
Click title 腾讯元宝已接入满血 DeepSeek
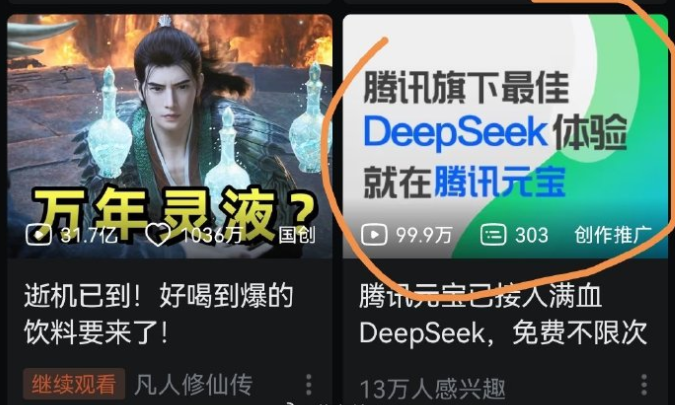coord(503,314)
